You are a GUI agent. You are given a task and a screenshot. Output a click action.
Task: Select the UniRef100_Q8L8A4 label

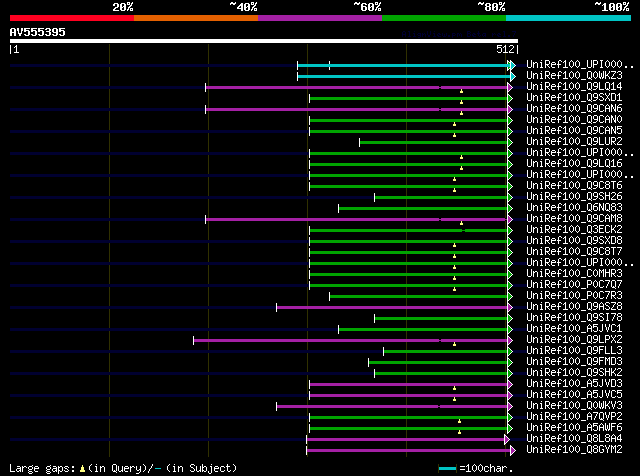click(x=574, y=439)
